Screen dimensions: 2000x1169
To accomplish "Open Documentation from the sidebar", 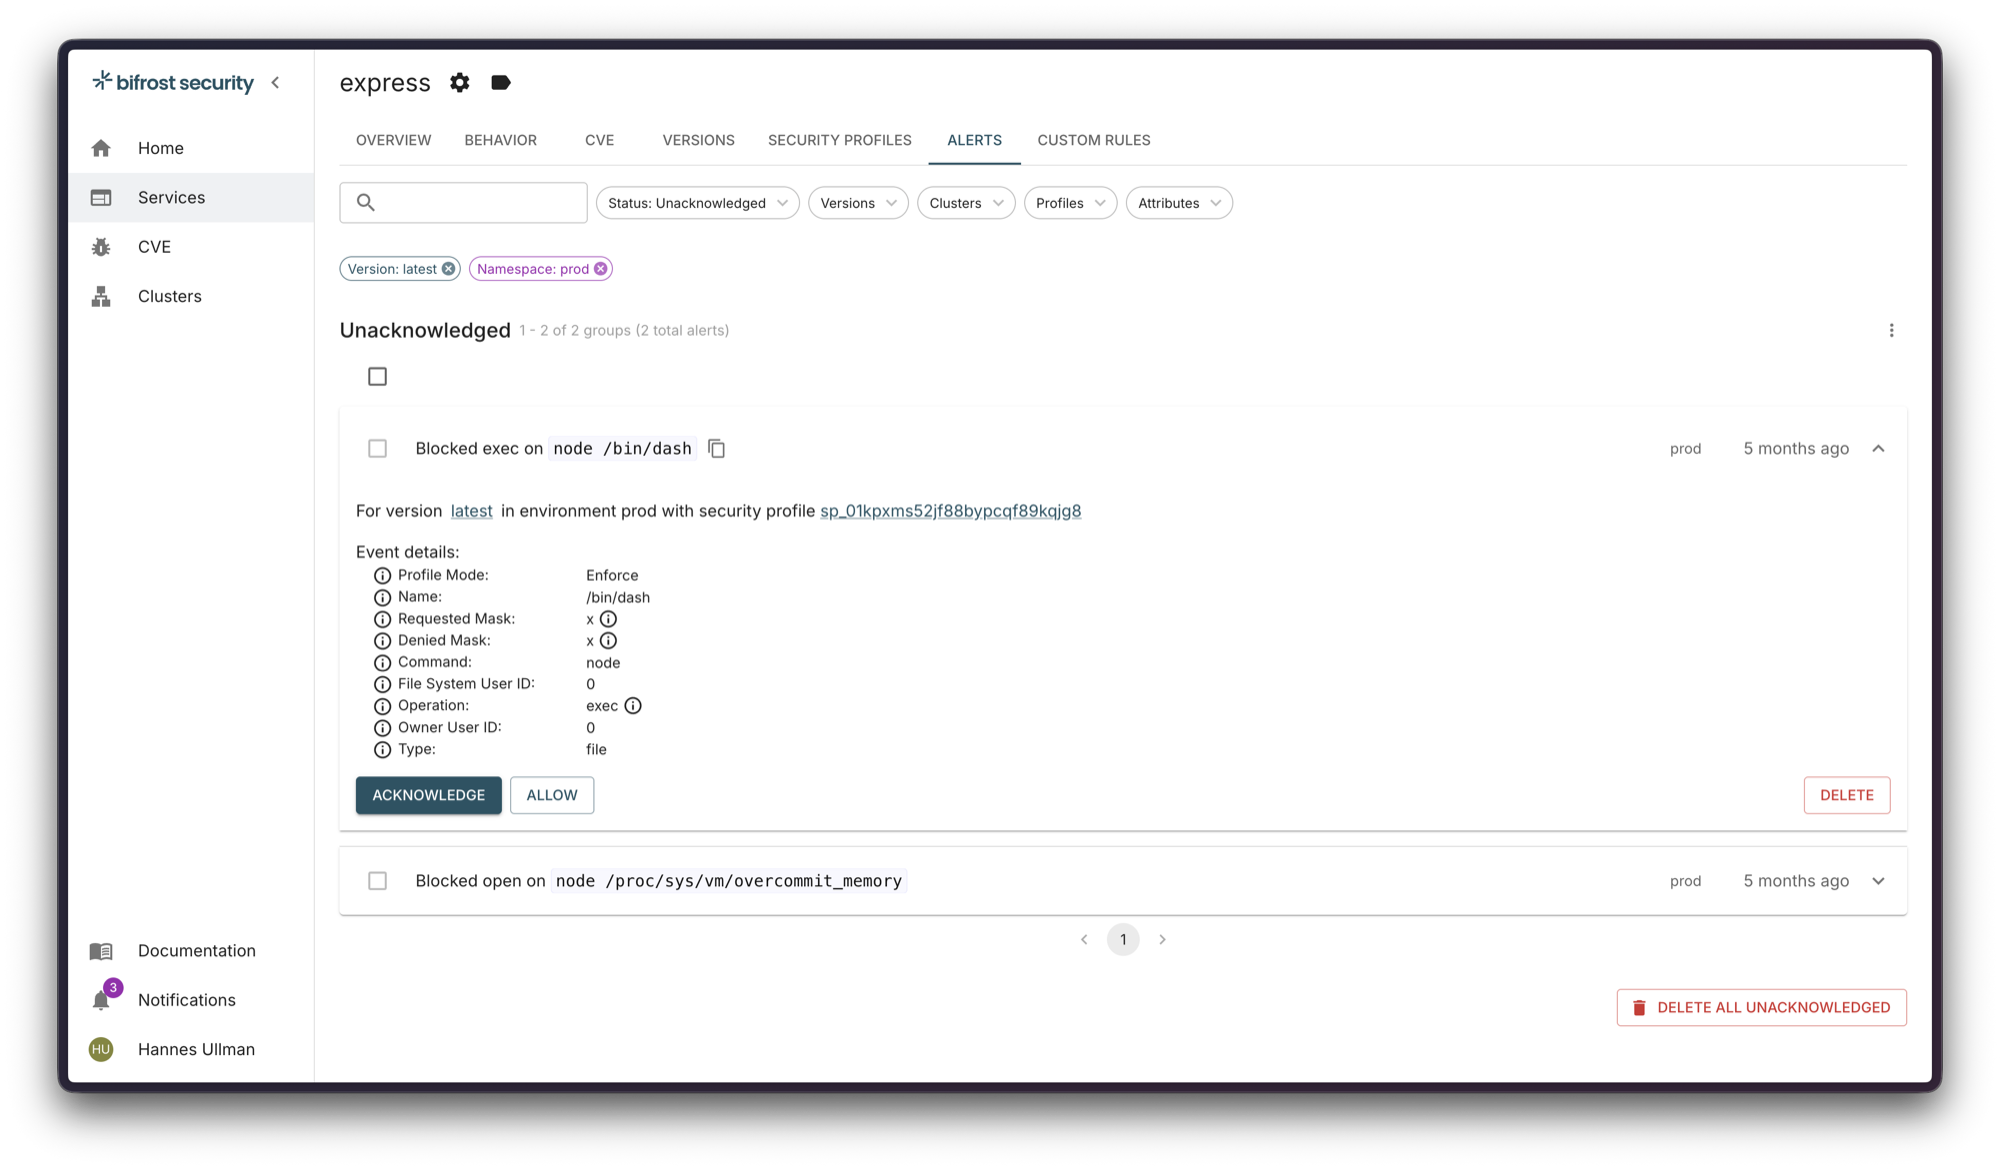I will pos(196,951).
